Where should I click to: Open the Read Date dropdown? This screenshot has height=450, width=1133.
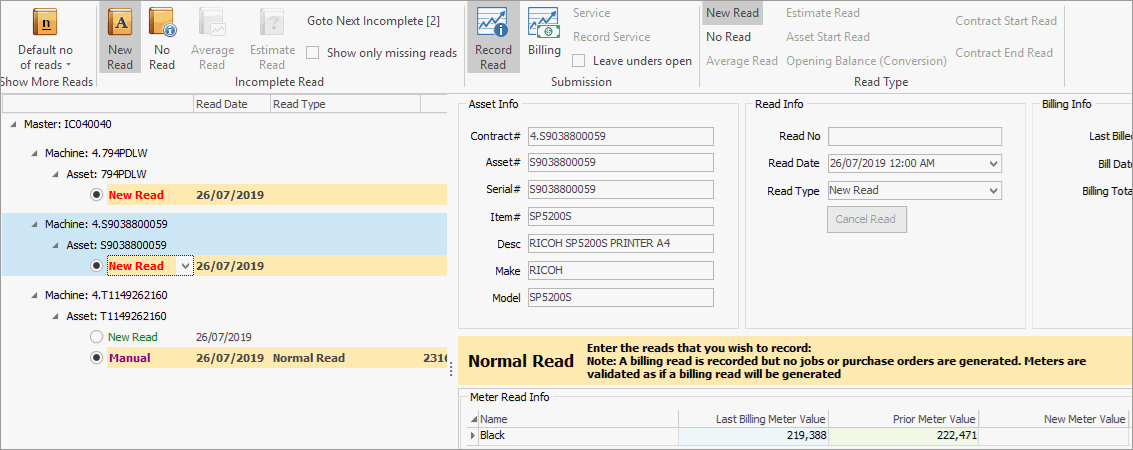[x=993, y=163]
